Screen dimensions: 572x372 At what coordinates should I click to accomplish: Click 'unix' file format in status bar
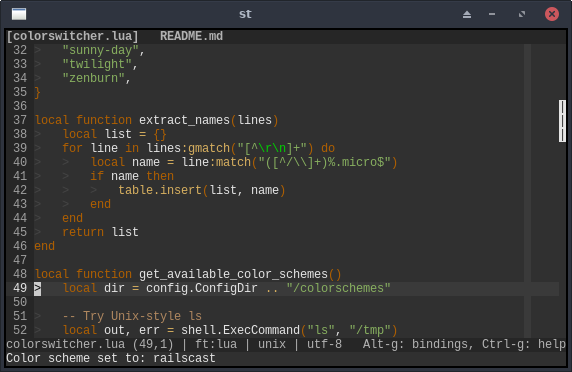(272, 344)
